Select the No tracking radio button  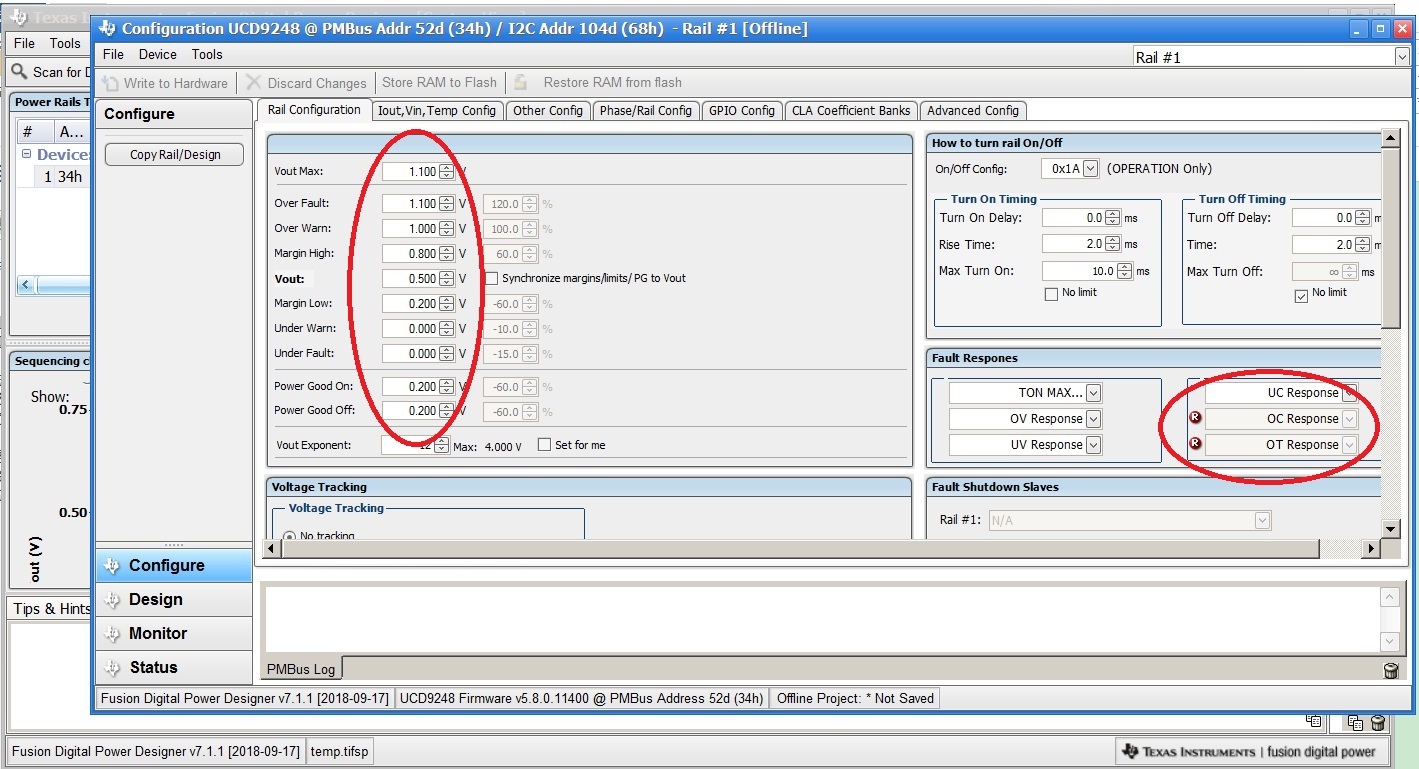[x=290, y=537]
